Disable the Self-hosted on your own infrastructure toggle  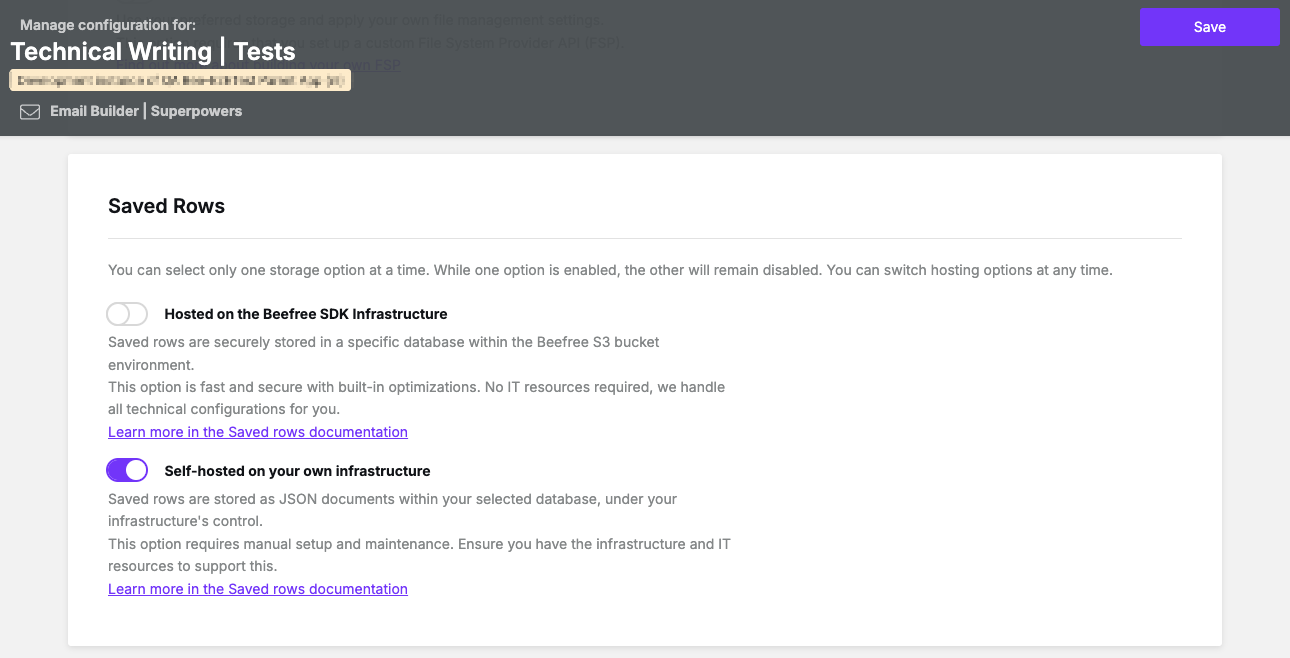pos(127,470)
